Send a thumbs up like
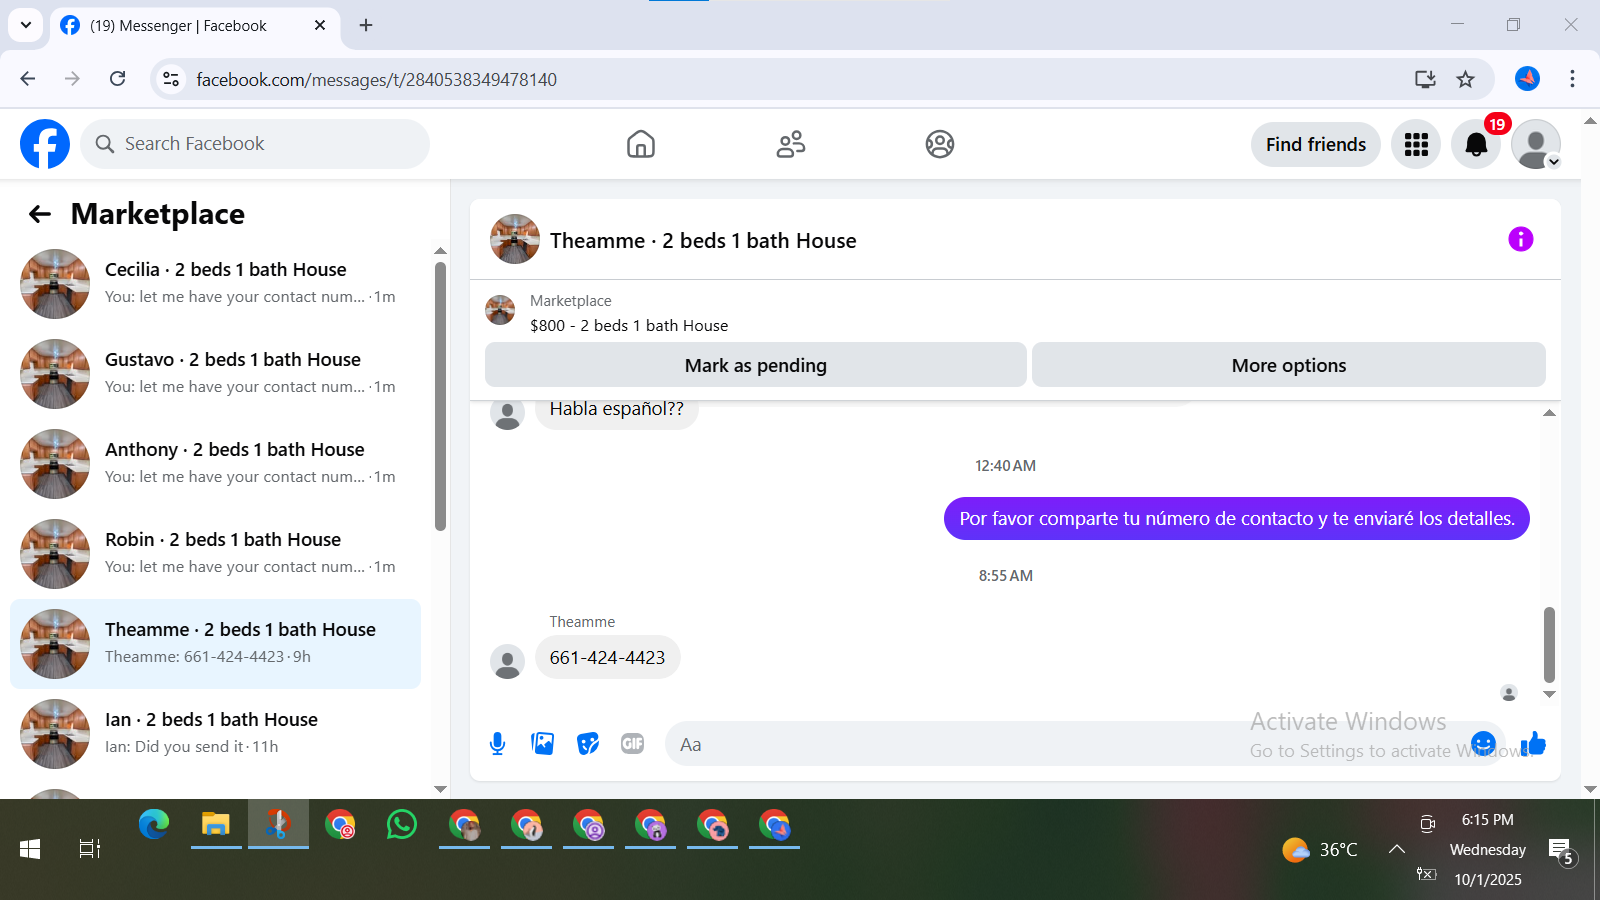 click(x=1533, y=744)
